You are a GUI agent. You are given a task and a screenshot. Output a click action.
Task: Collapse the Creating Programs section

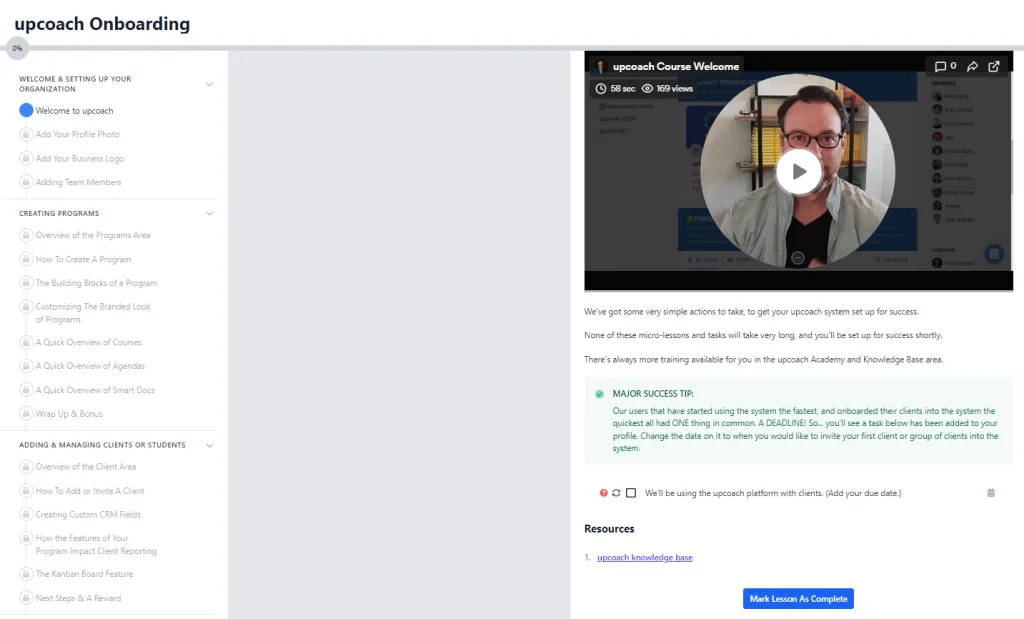tap(209, 213)
